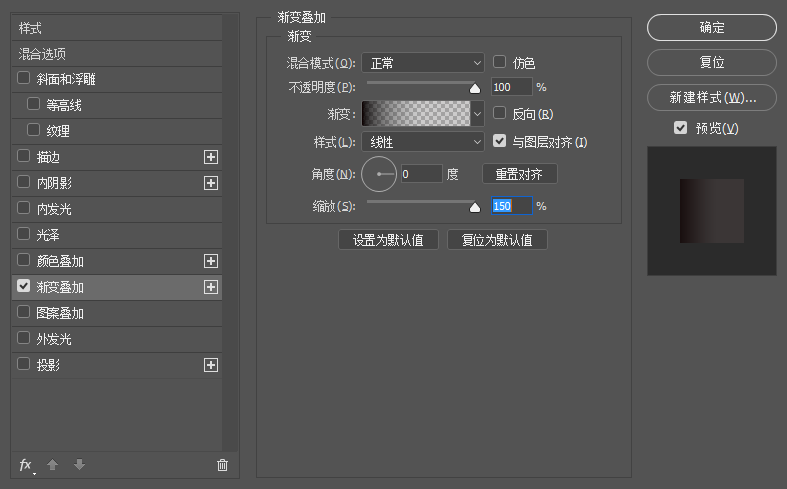Image resolution: width=787 pixels, height=489 pixels.
Task: Enable the 内阴影 checkbox
Action: click(24, 182)
